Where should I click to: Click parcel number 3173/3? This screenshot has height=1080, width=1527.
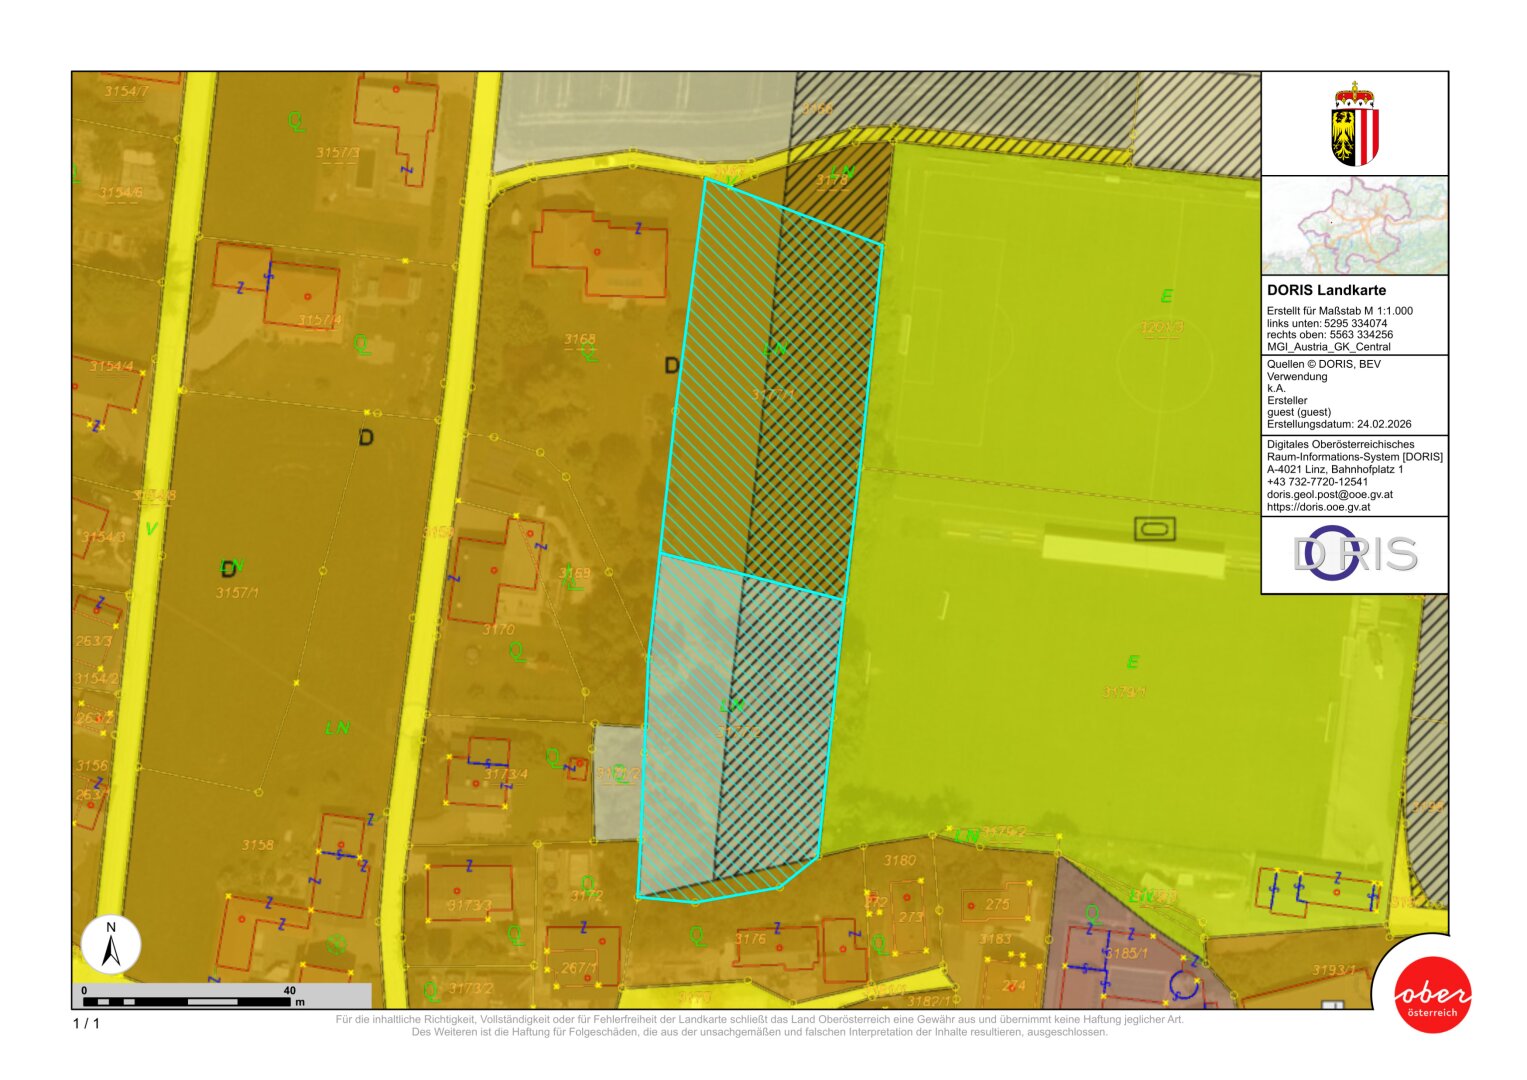[469, 905]
